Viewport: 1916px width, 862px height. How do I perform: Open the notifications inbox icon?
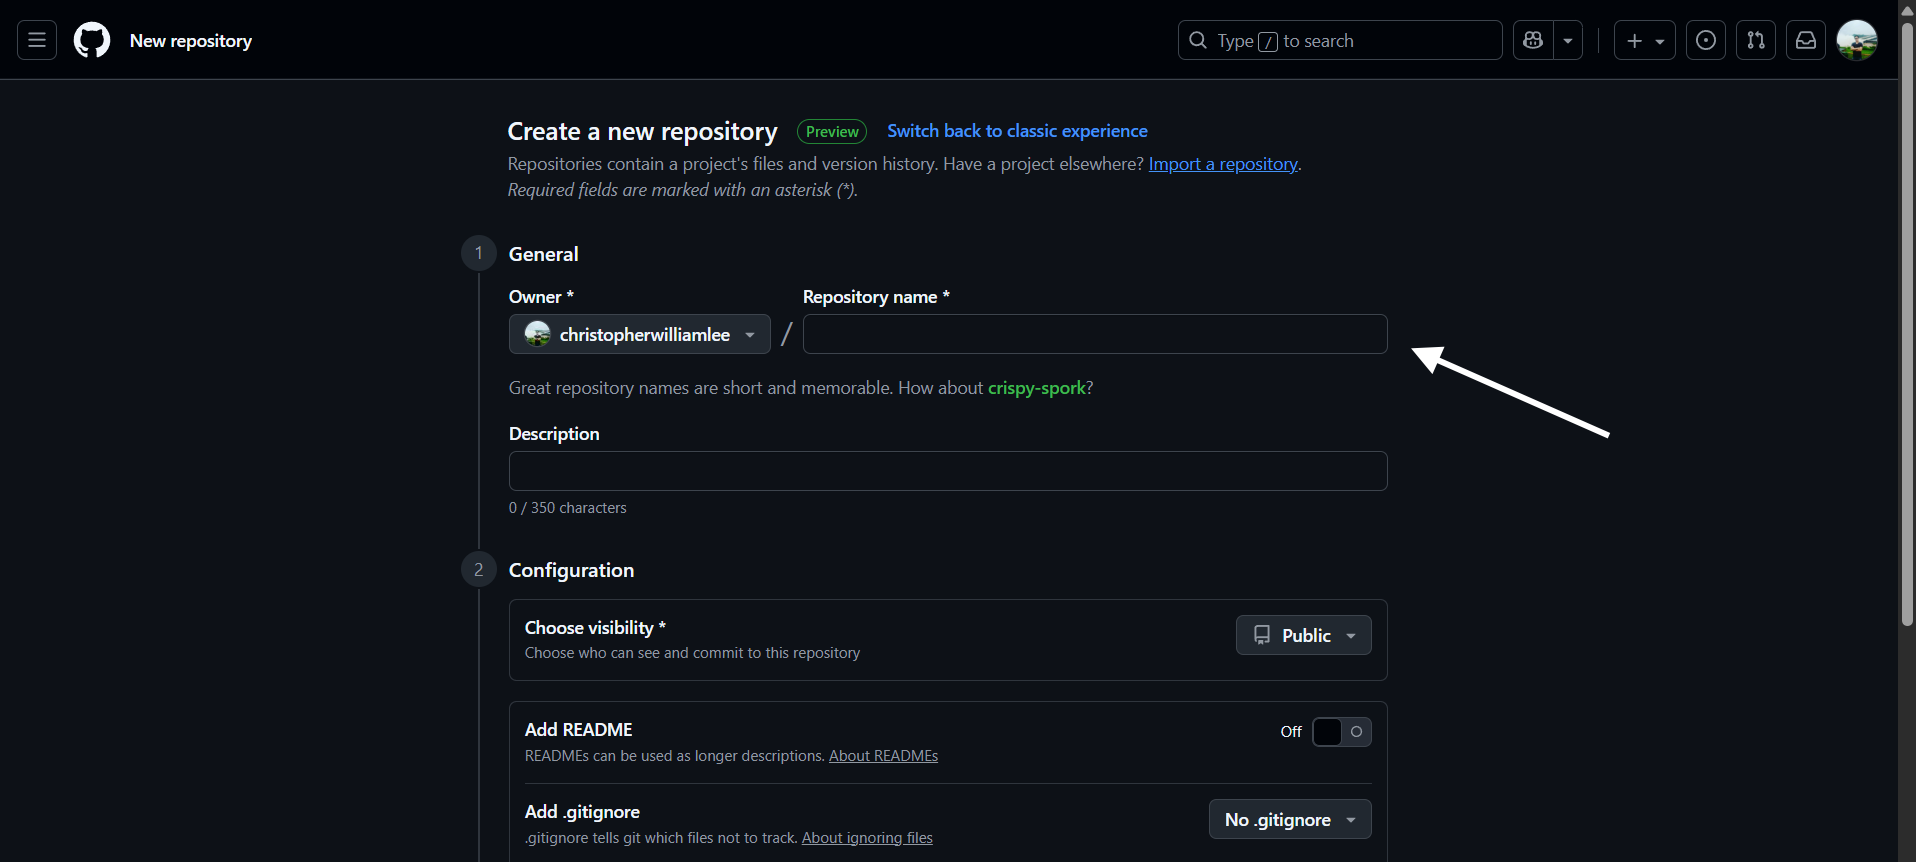coord(1806,40)
